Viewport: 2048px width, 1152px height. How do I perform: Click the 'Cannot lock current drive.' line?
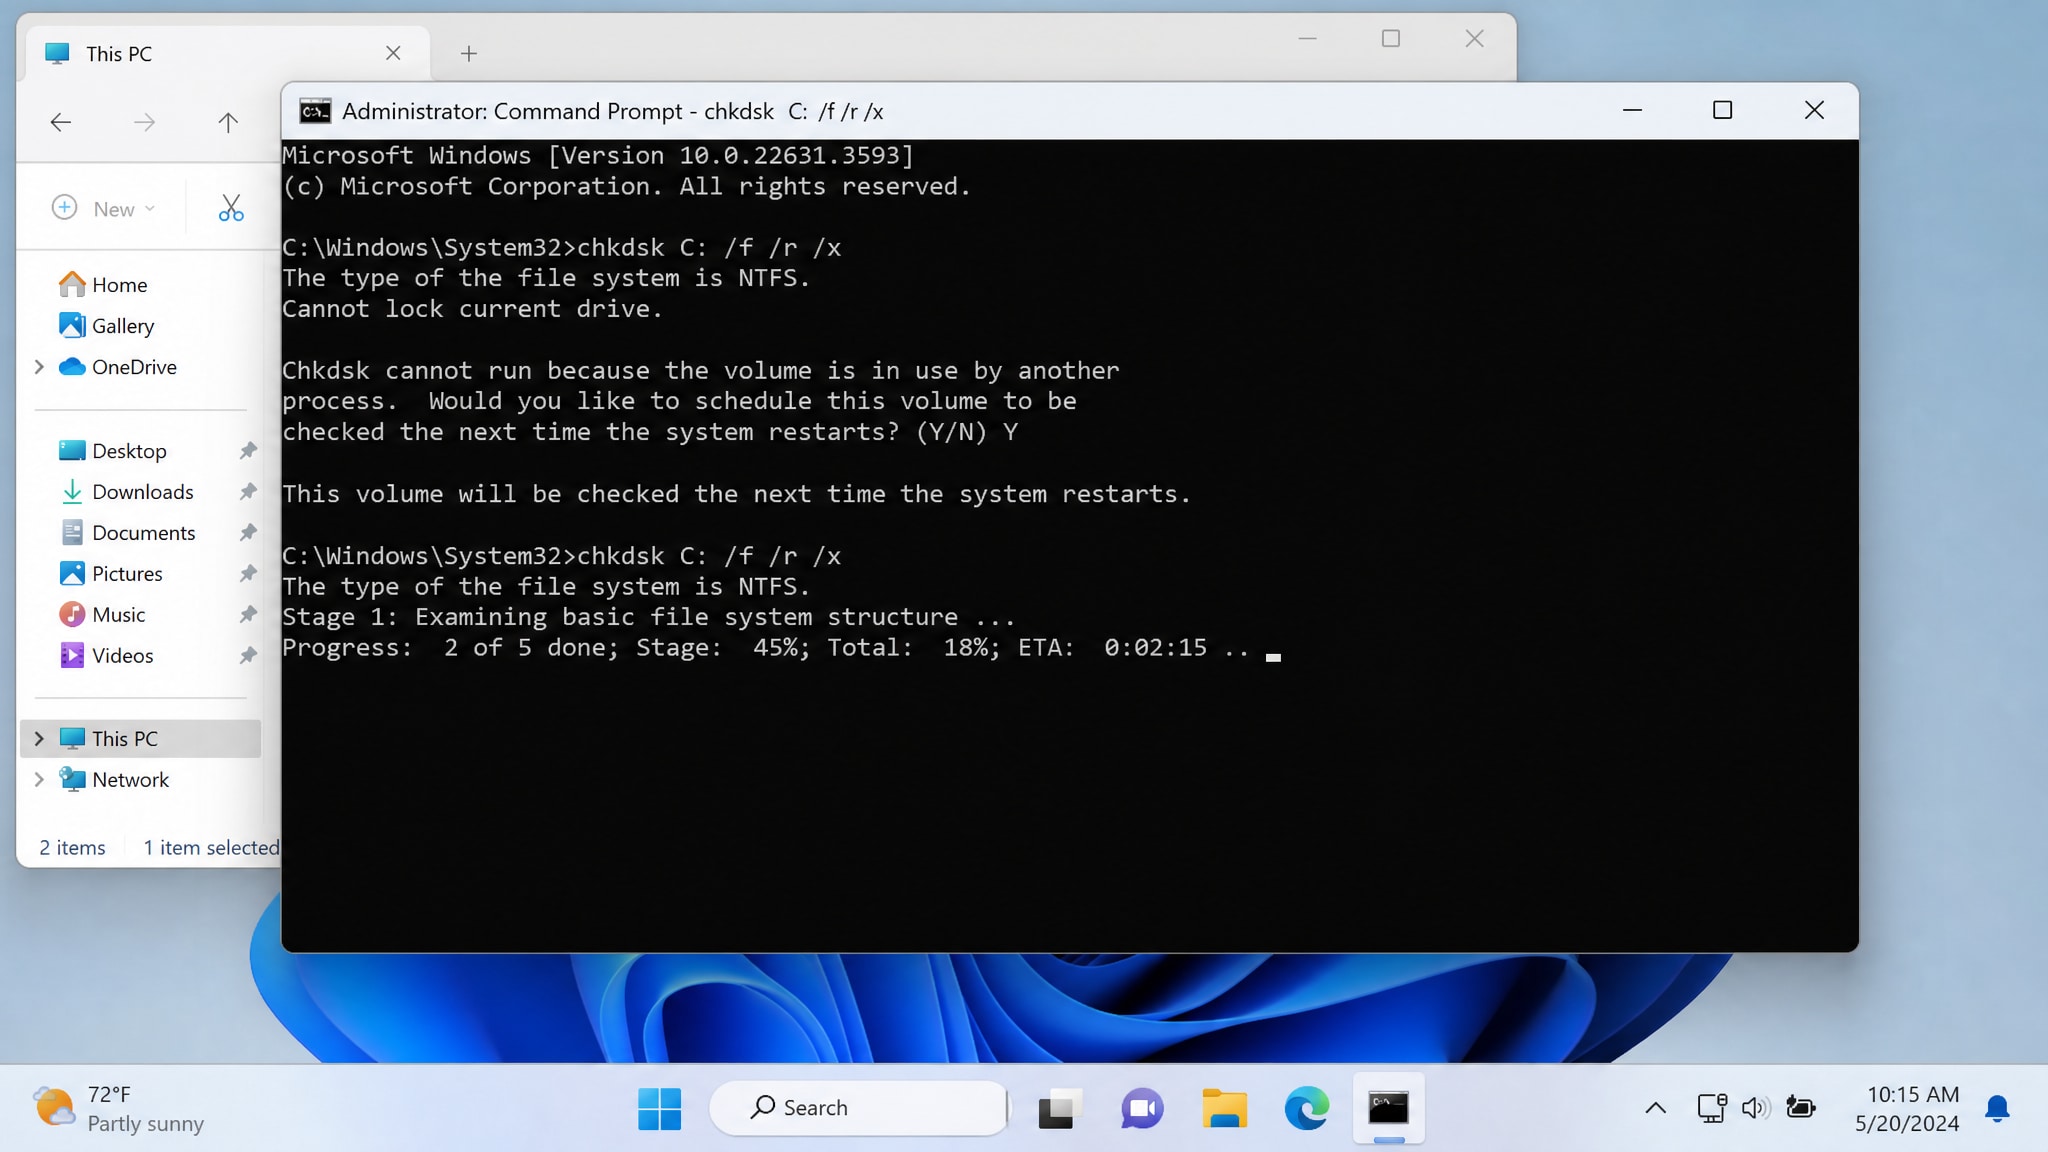pos(472,309)
